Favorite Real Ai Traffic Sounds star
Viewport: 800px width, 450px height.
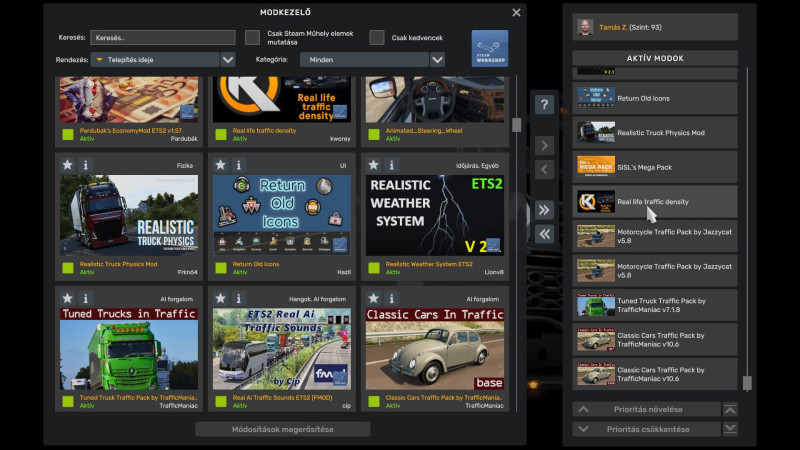click(220, 298)
